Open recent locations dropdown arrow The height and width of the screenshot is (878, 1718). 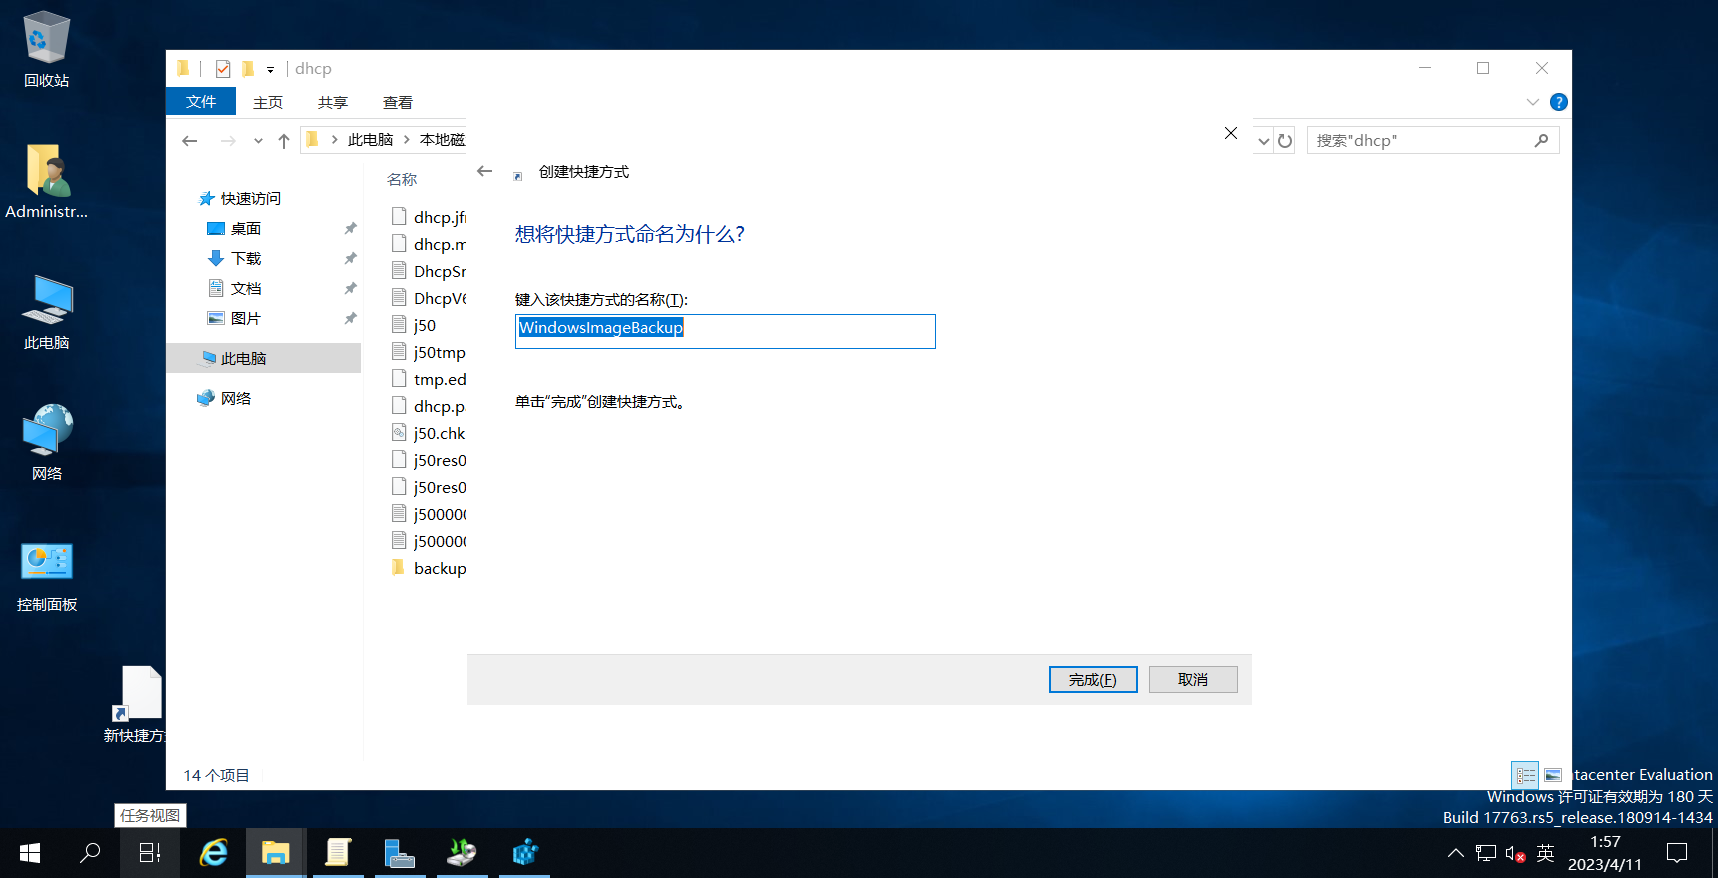click(258, 141)
